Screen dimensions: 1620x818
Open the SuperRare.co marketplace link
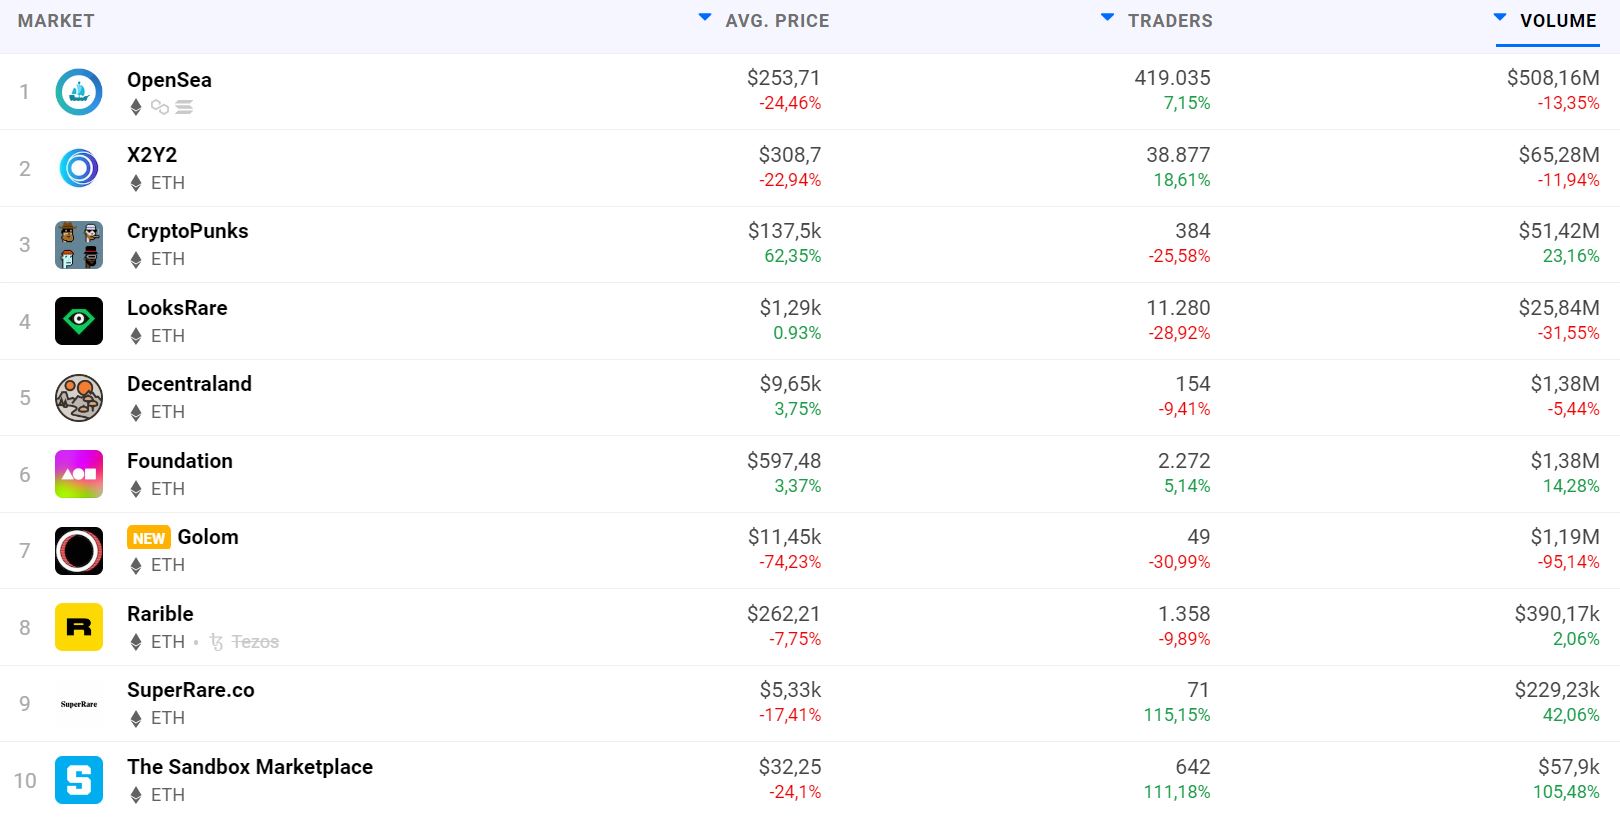click(x=191, y=690)
